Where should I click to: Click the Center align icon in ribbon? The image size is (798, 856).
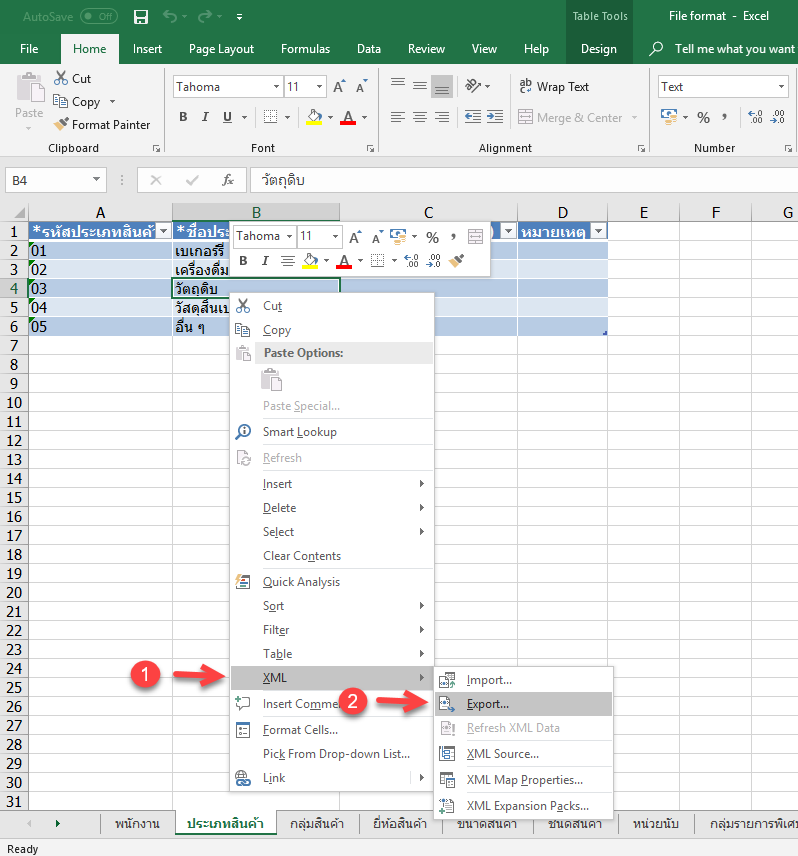point(420,117)
